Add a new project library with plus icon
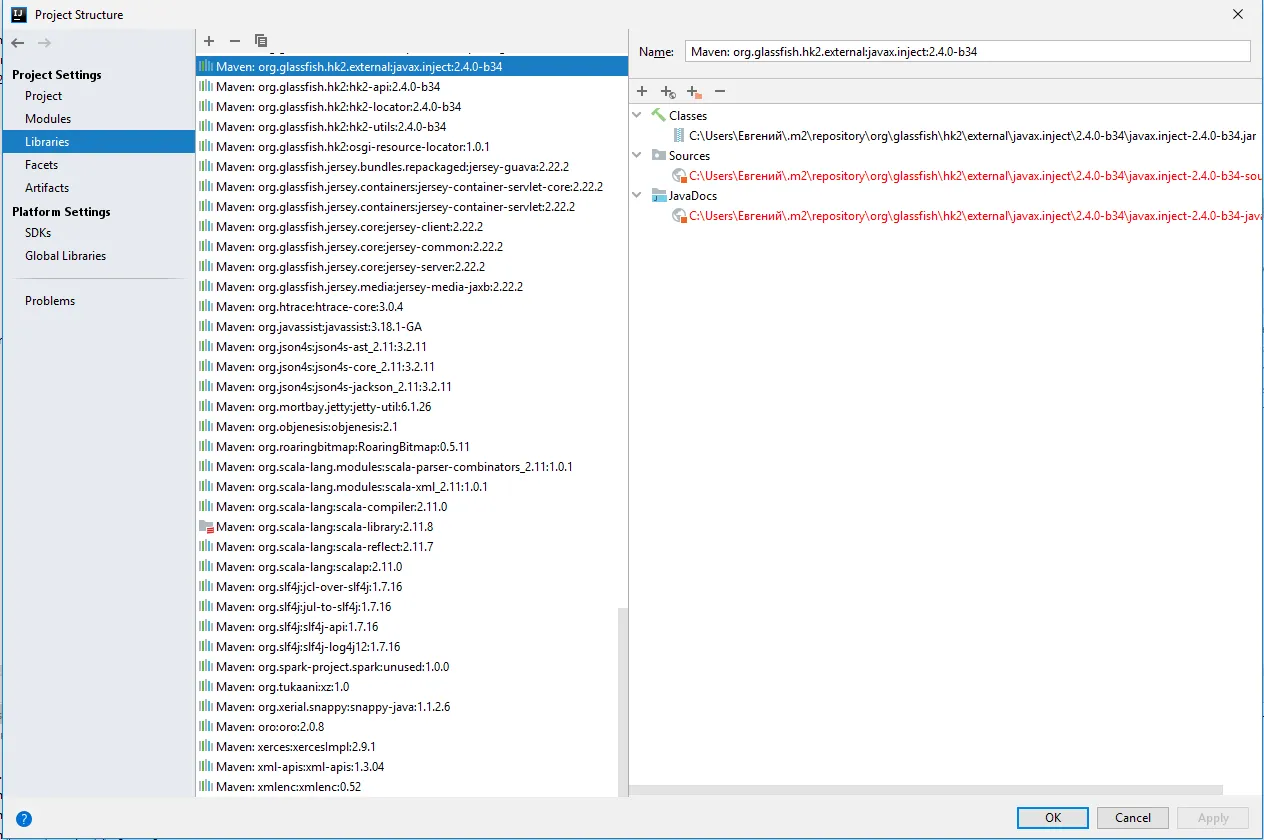The image size is (1264, 840). (209, 41)
